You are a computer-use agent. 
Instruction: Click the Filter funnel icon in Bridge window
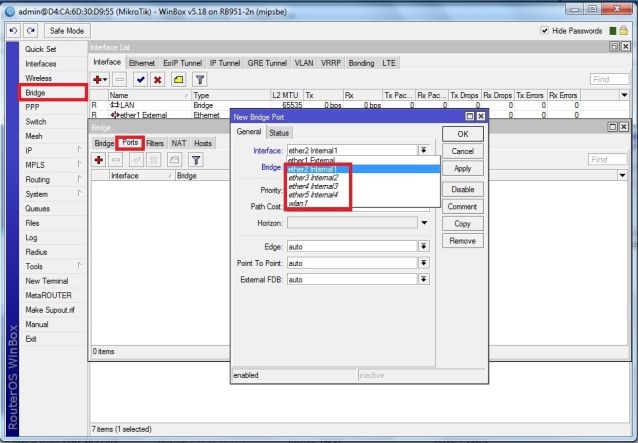[x=196, y=160]
